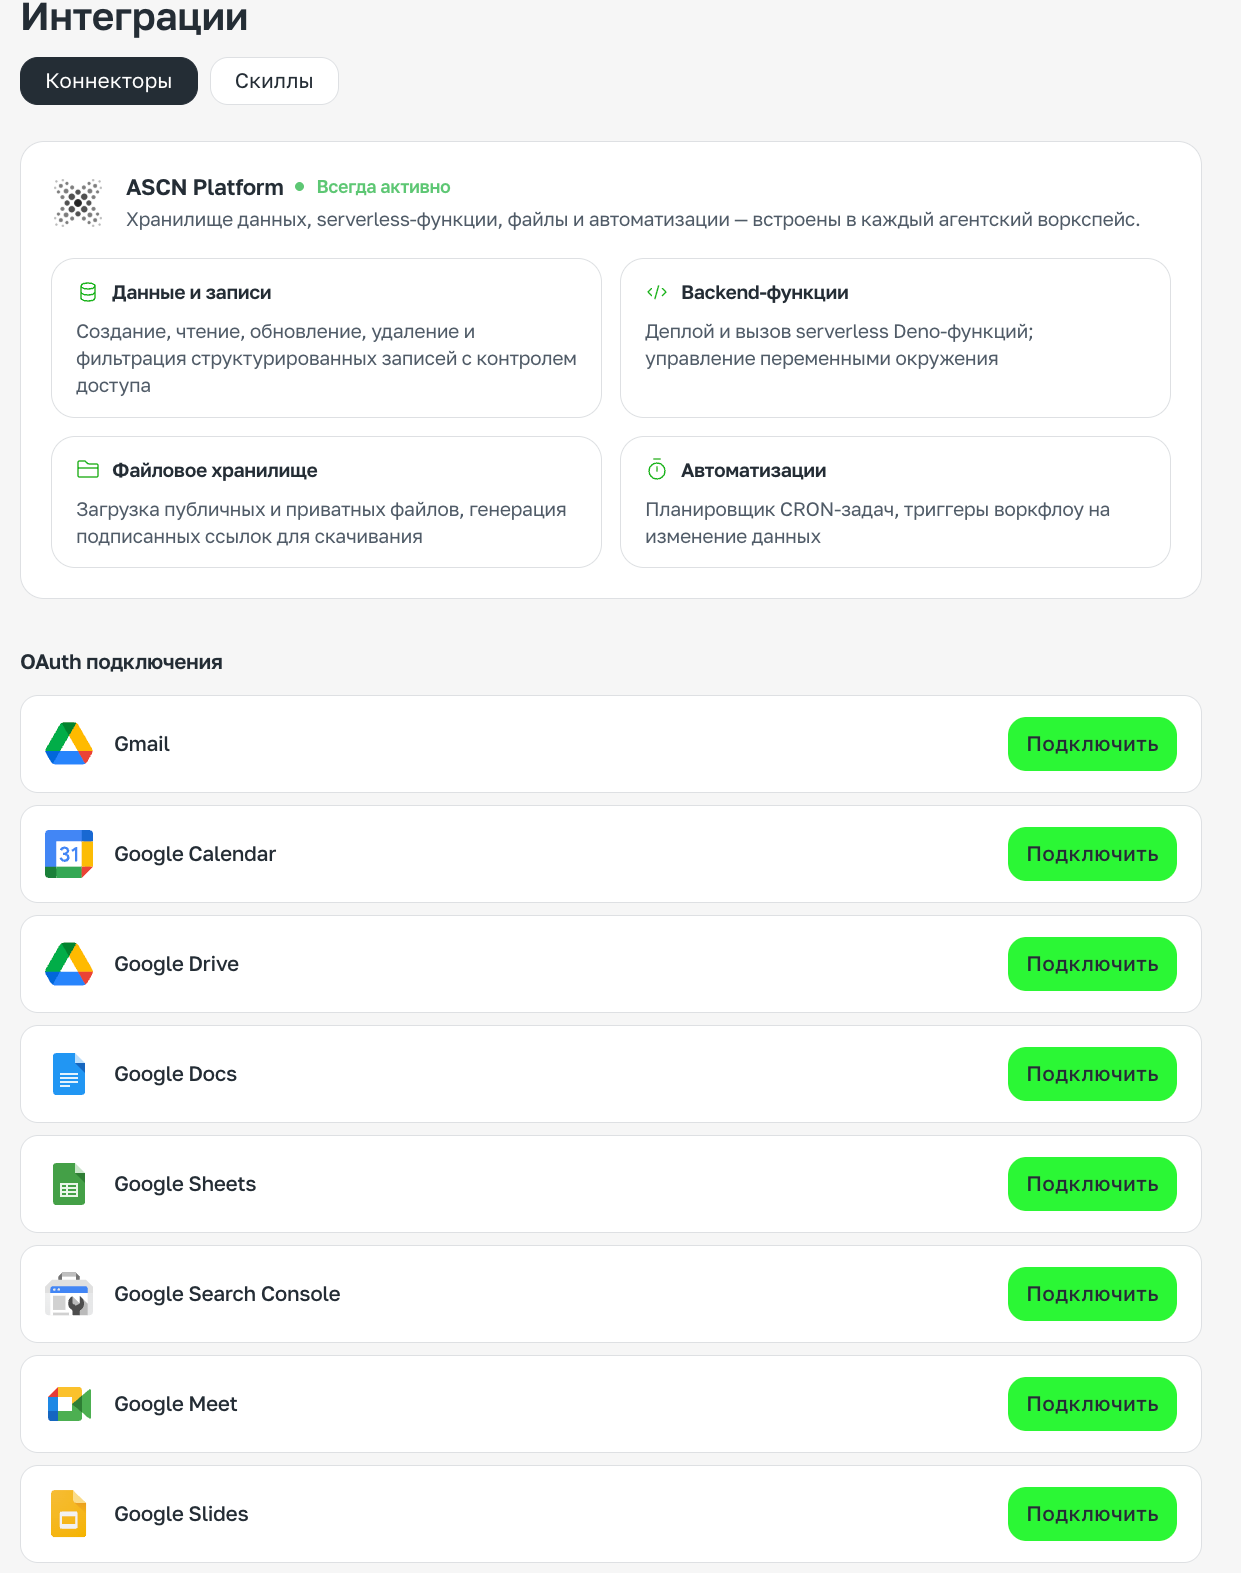The height and width of the screenshot is (1573, 1241).
Task: Click the ASCN Platform dotted logo icon
Action: coord(78,203)
